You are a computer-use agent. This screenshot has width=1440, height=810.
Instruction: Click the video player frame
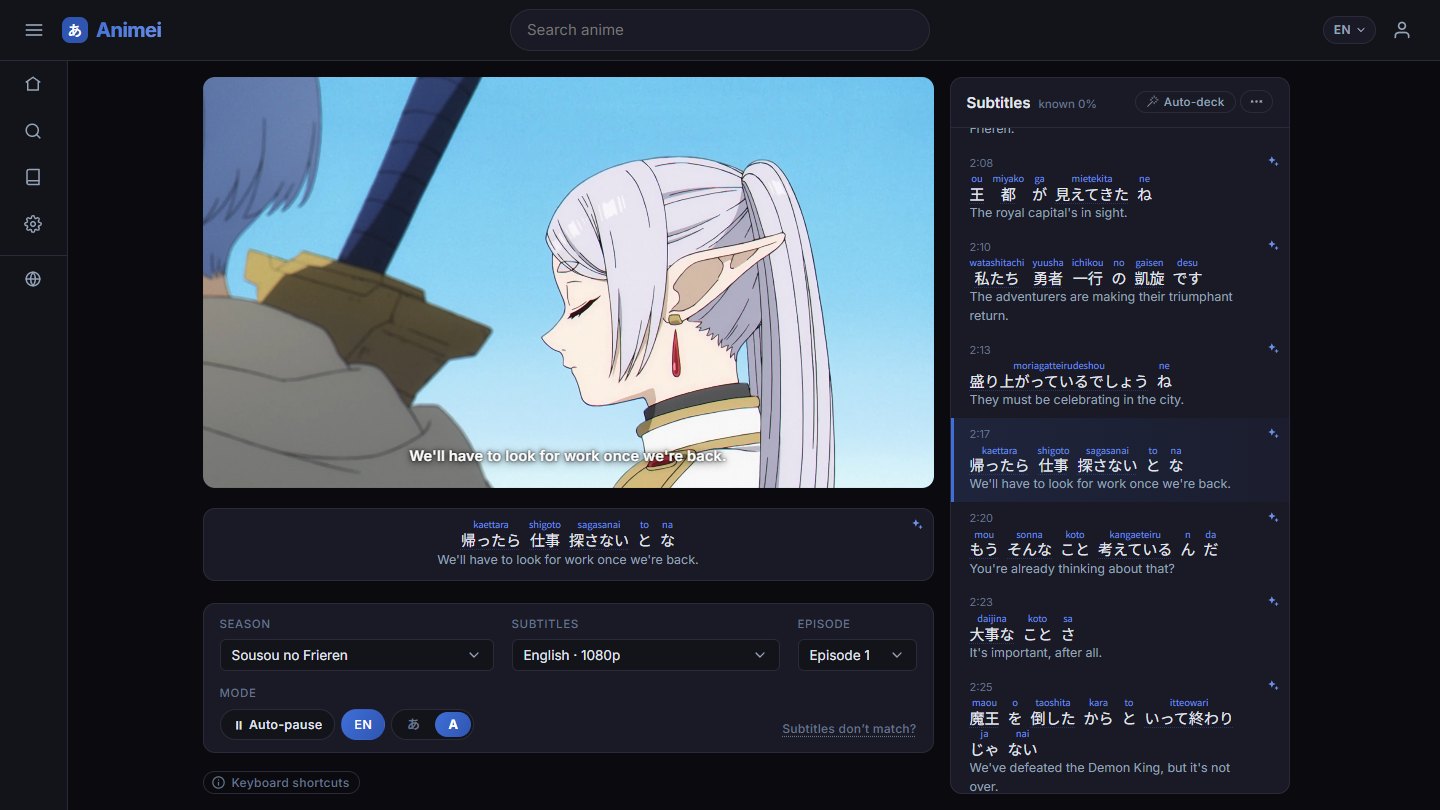(568, 282)
